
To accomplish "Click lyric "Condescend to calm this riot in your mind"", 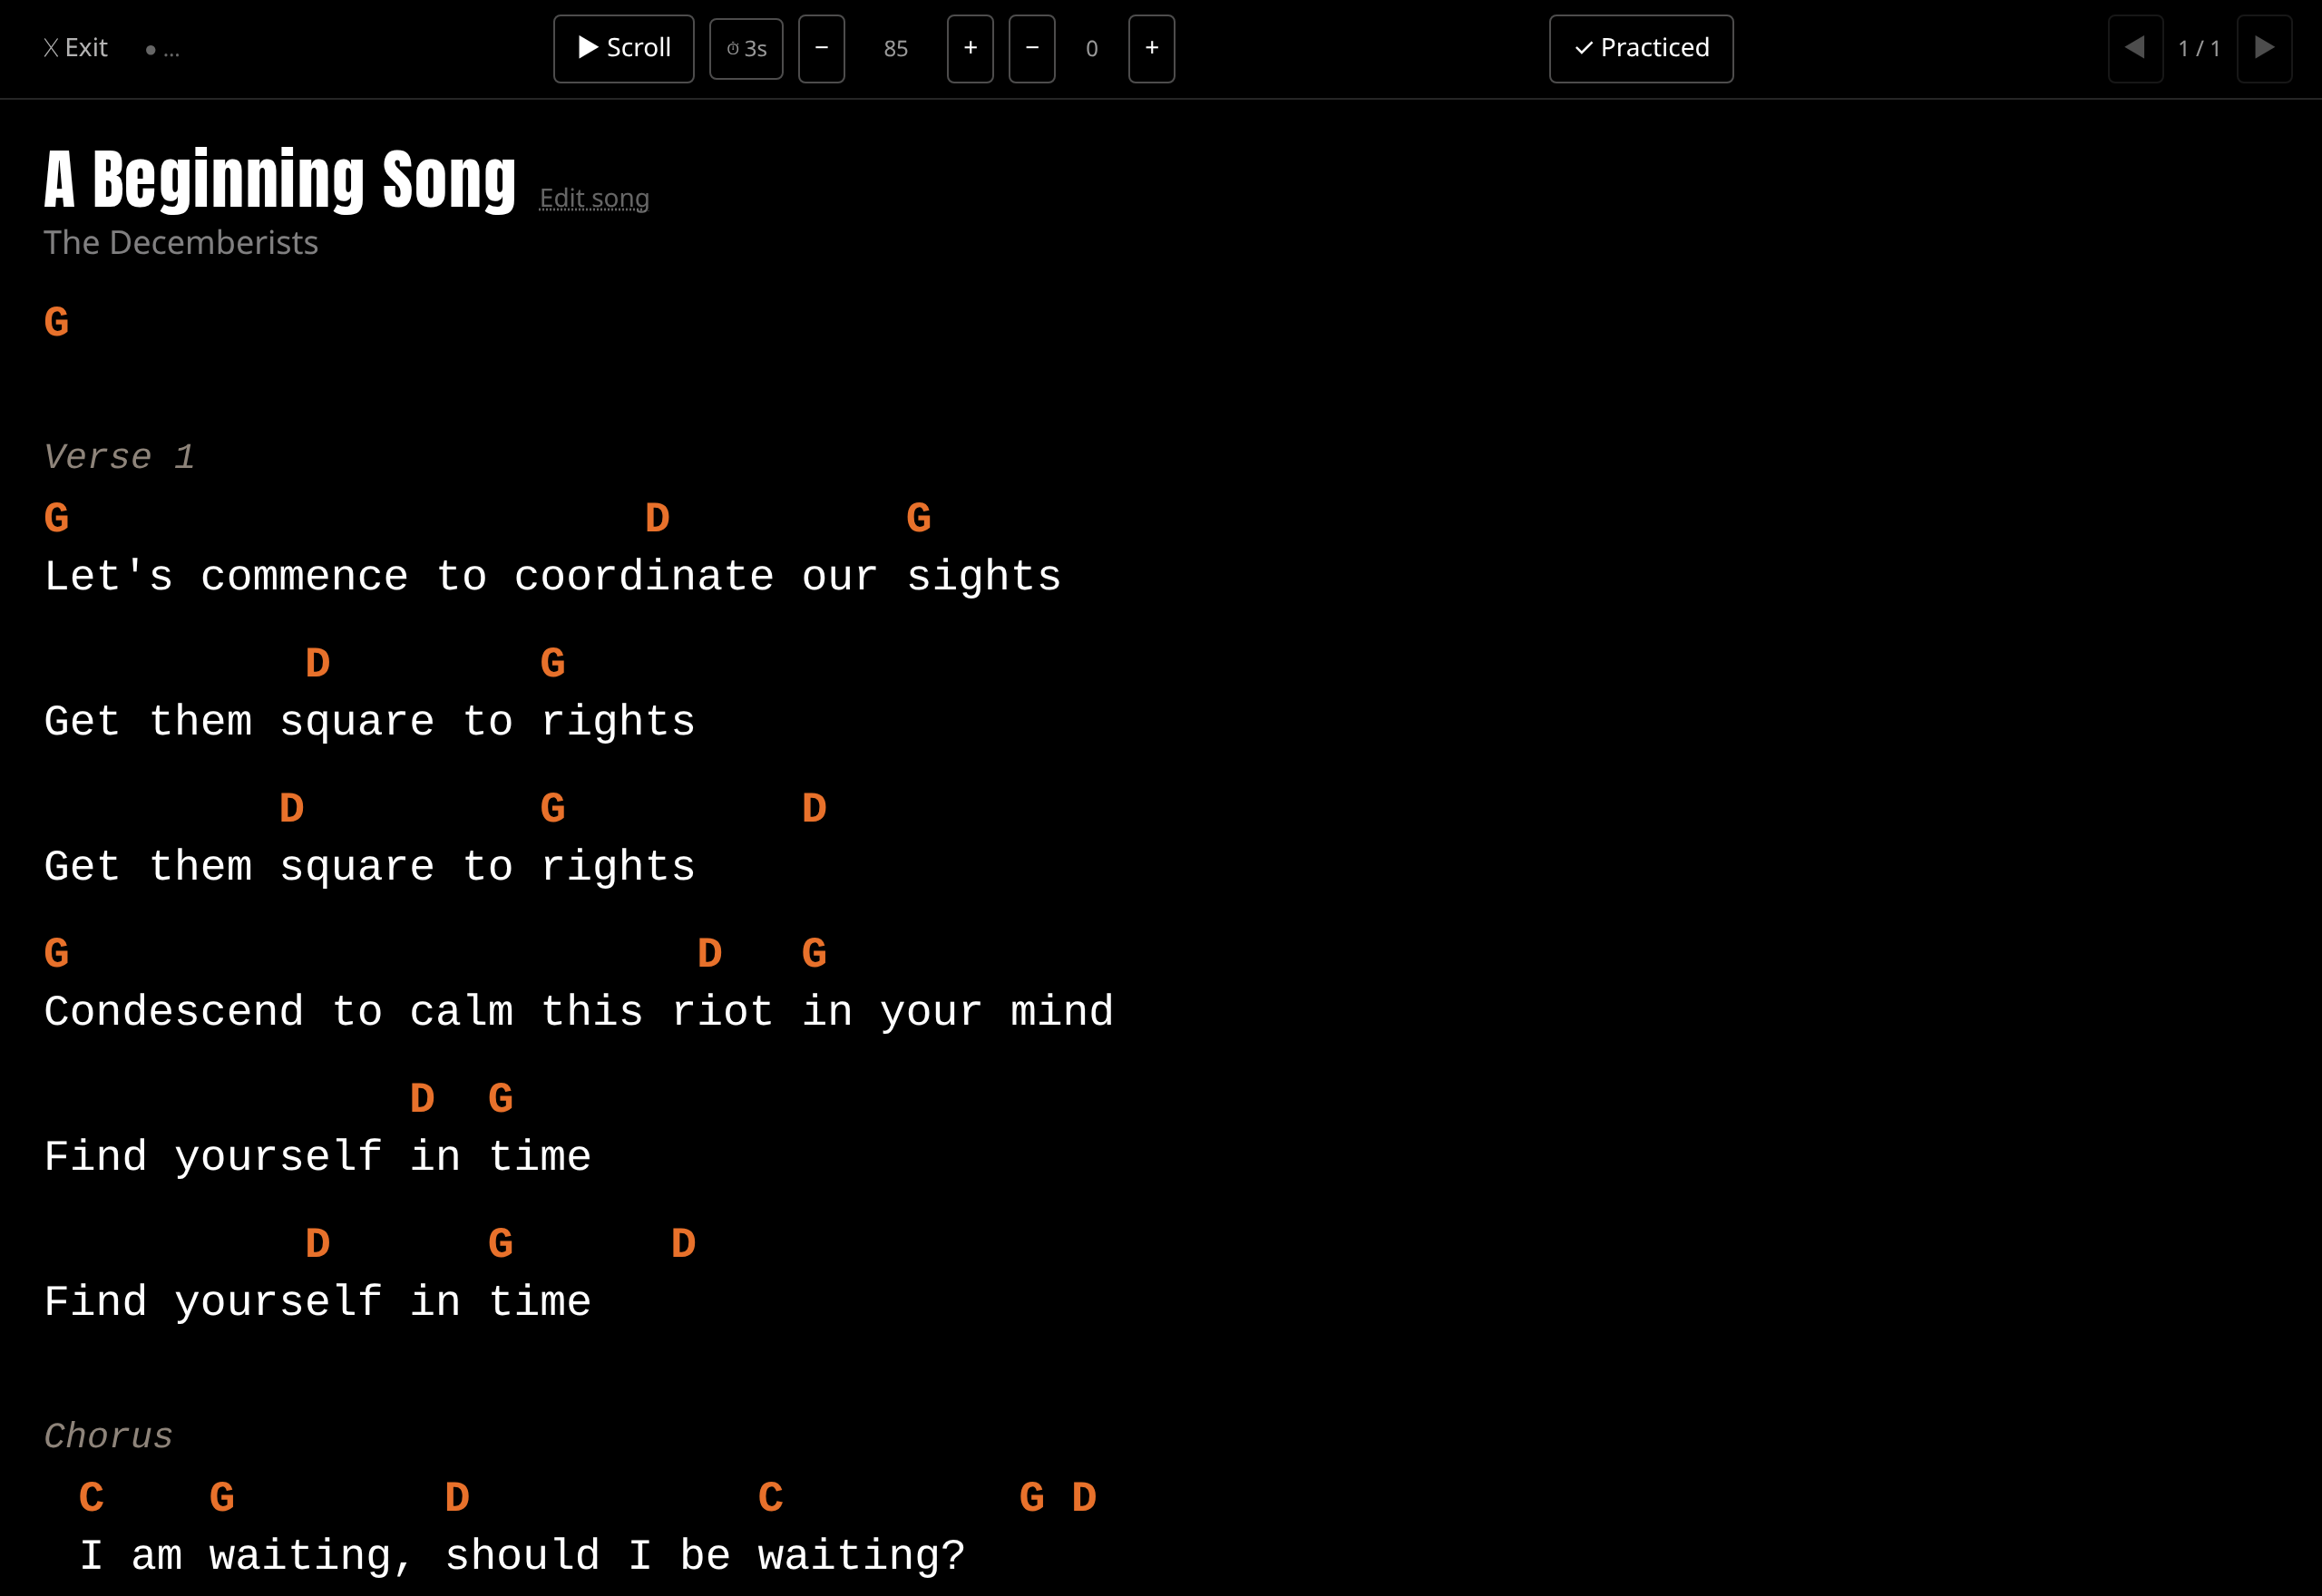I will (579, 1012).
